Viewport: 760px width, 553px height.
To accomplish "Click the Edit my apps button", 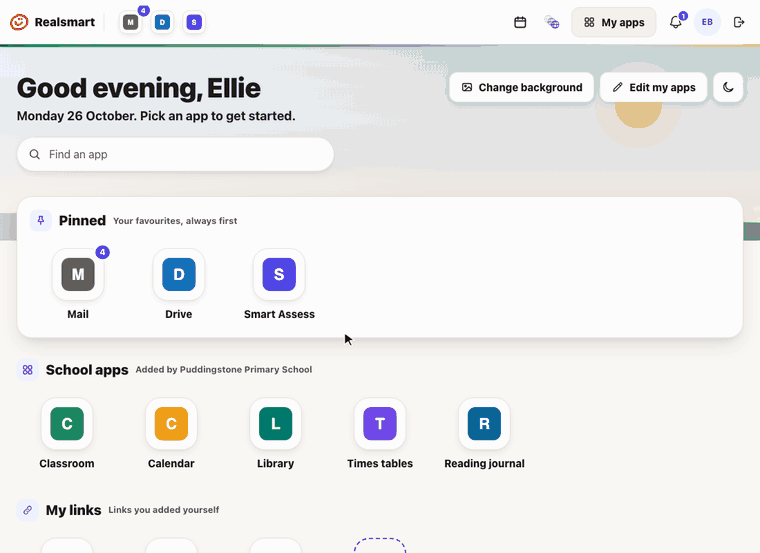I will tap(653, 87).
